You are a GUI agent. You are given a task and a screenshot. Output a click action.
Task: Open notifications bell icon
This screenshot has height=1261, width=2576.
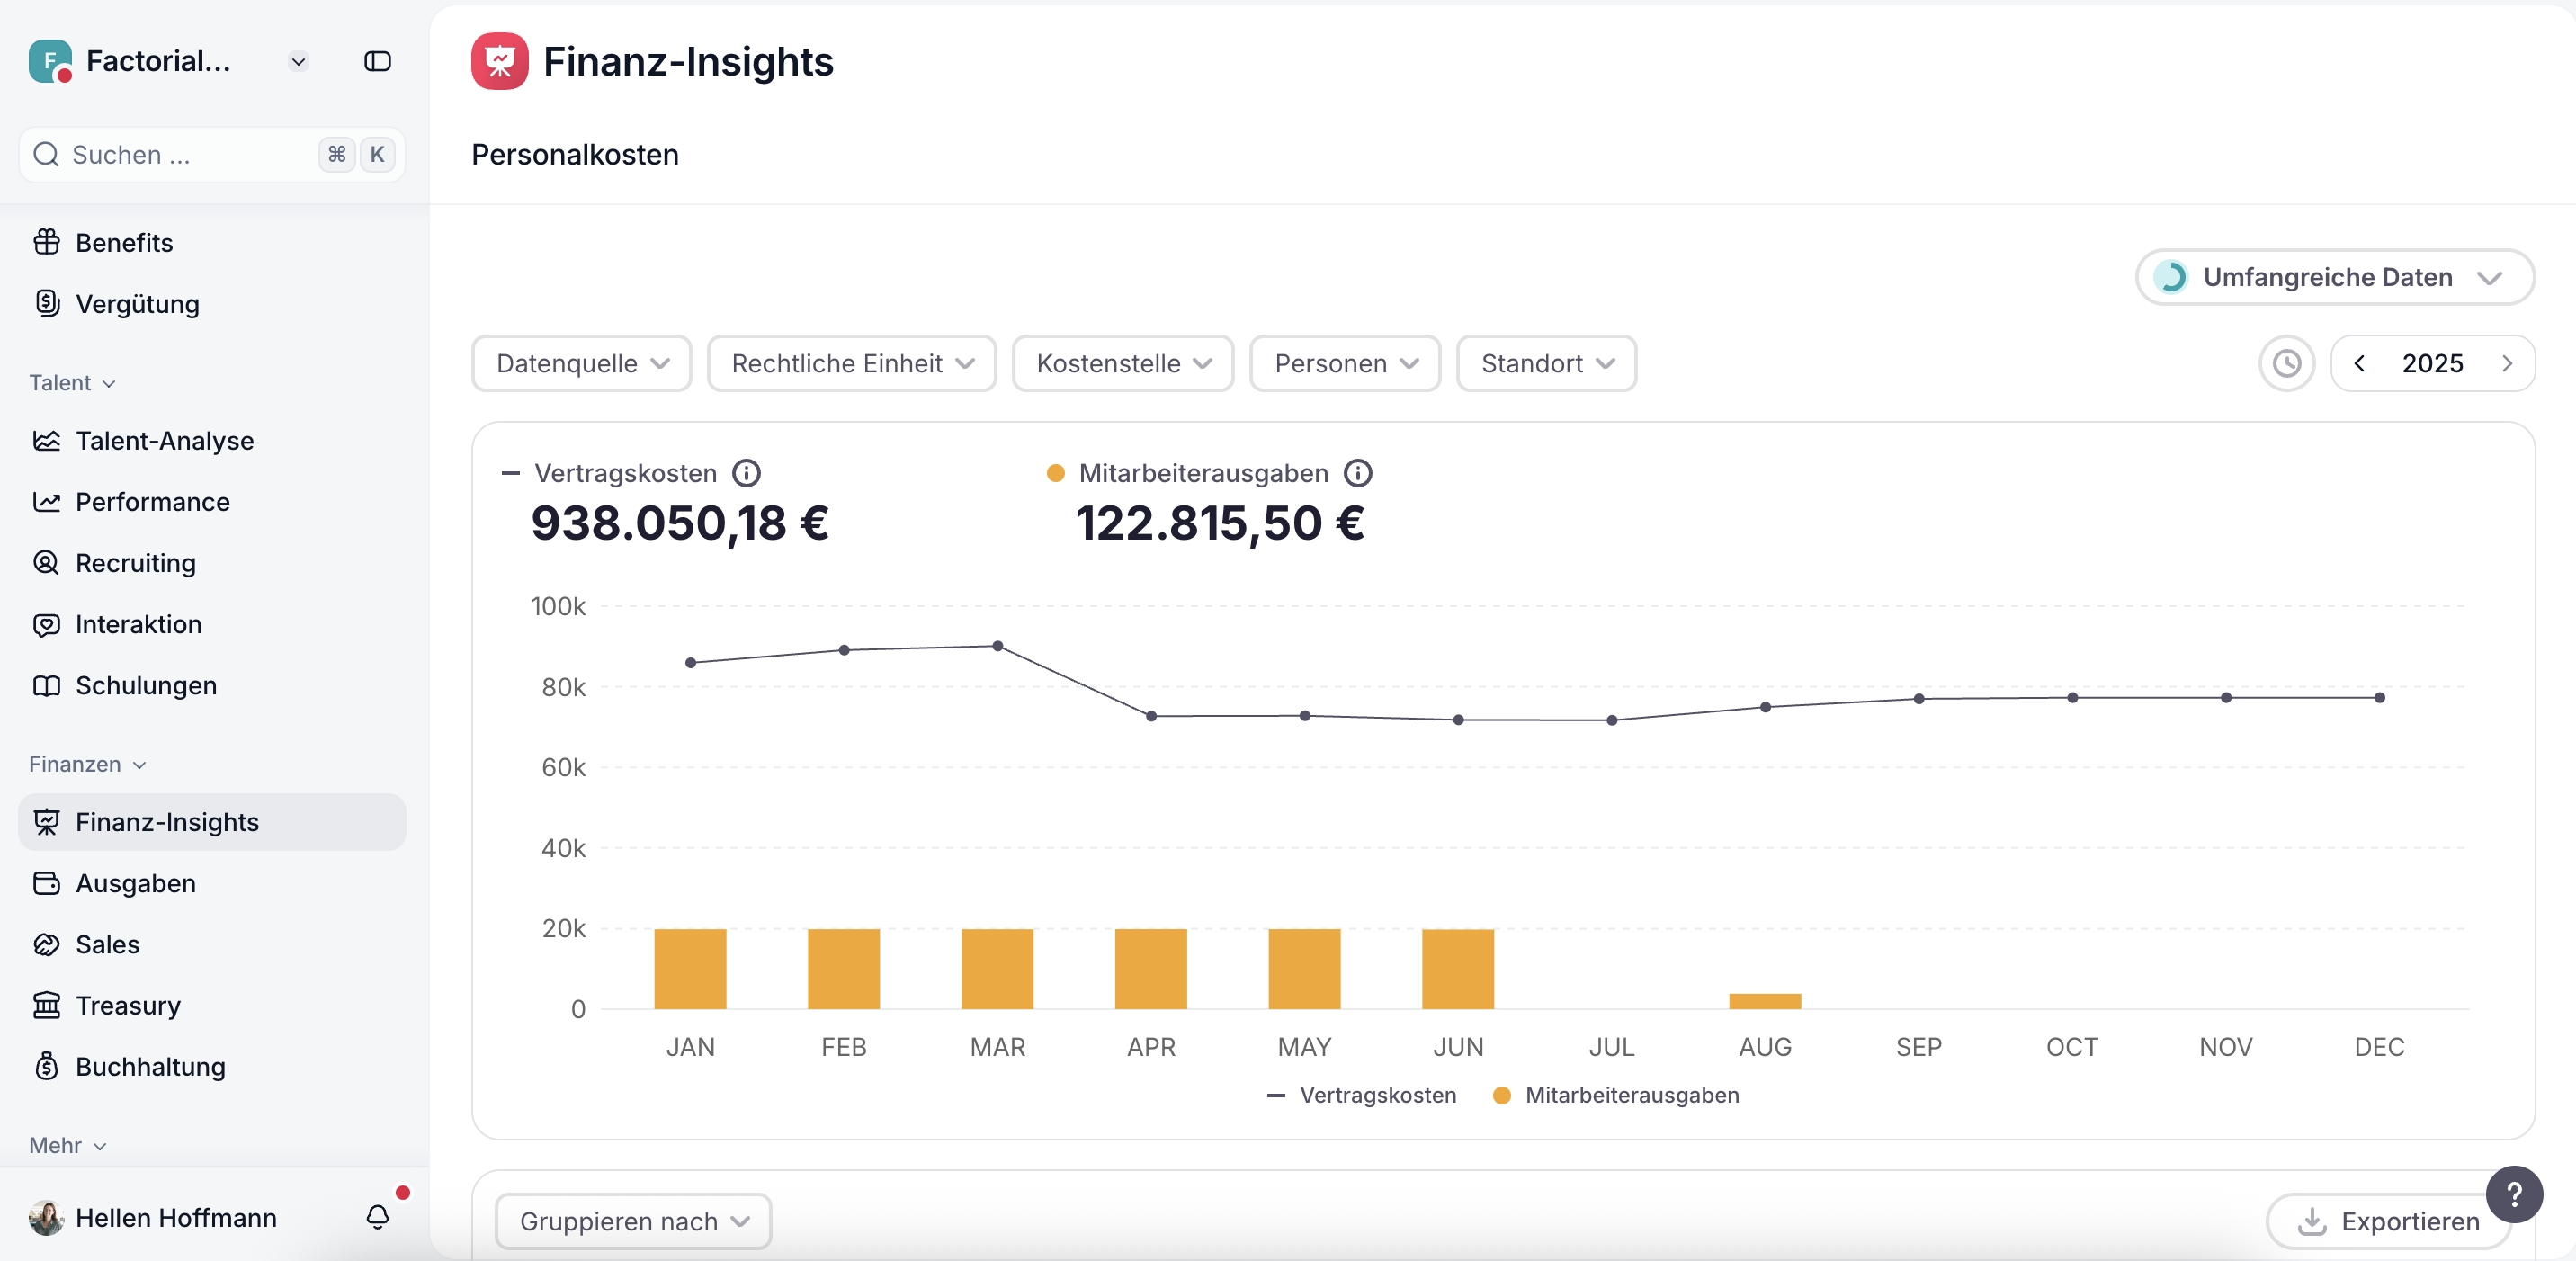tap(377, 1217)
